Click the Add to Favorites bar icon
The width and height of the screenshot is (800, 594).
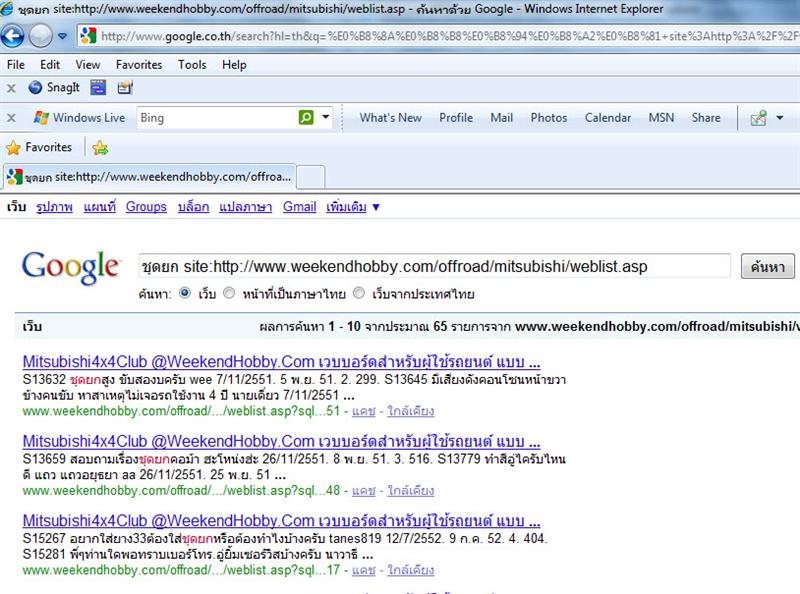[x=100, y=148]
